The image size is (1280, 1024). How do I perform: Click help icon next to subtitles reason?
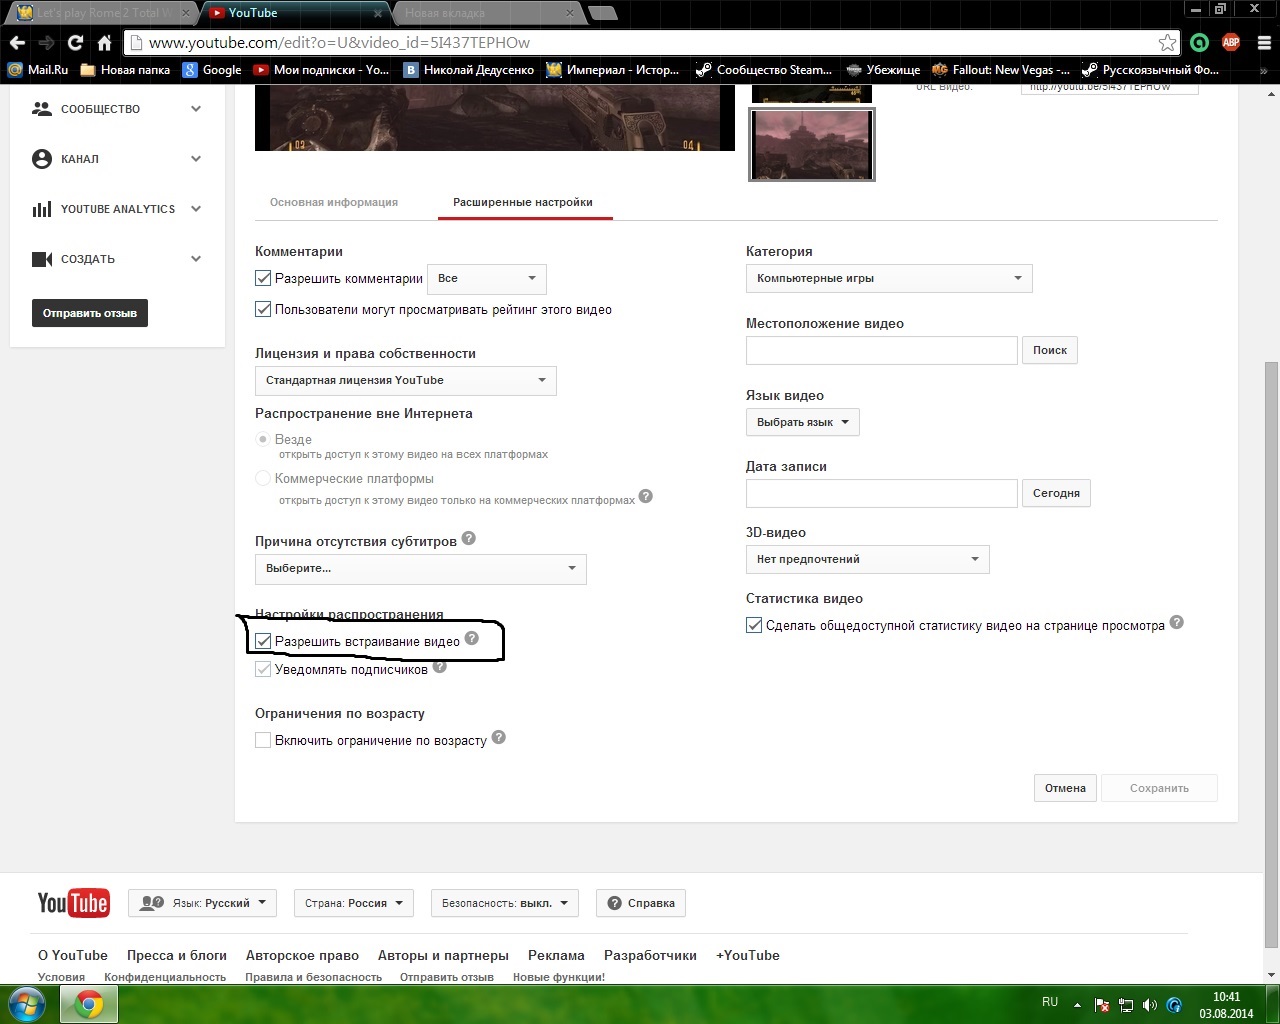pos(468,539)
